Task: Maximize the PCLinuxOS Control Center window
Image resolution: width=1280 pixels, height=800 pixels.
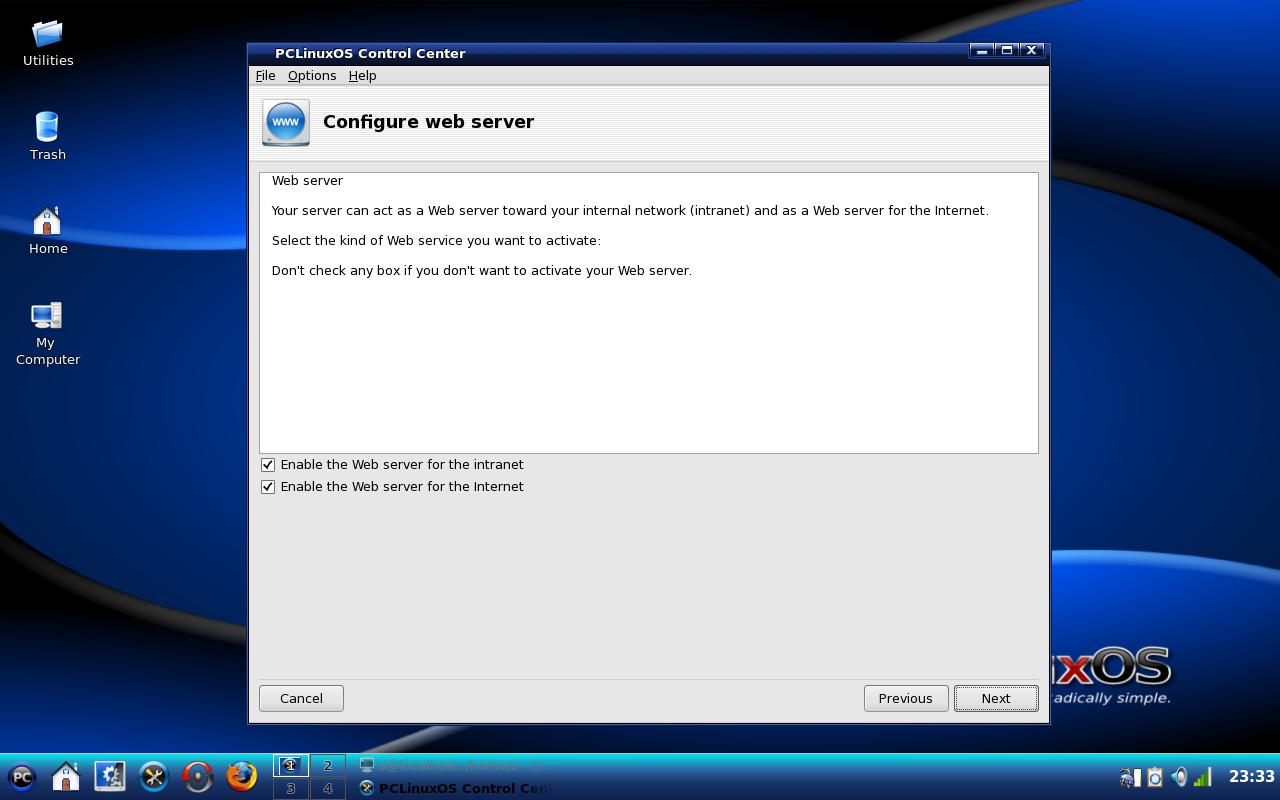Action: [1007, 50]
